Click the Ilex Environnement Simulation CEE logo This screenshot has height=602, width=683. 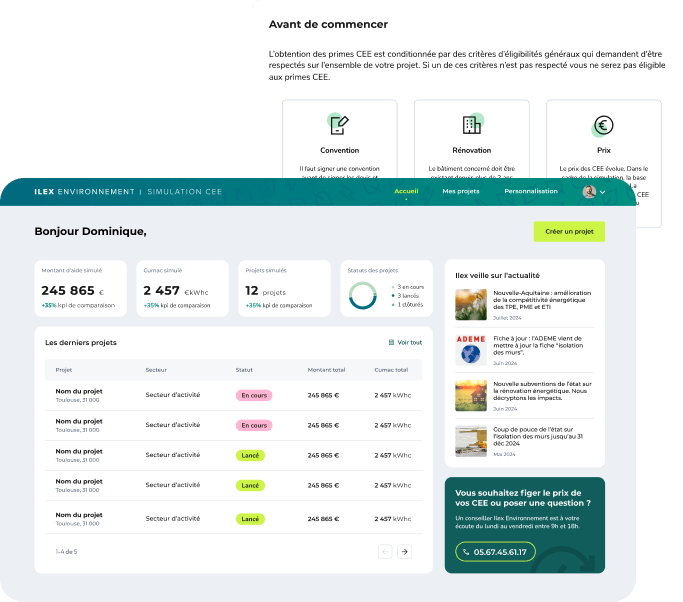(x=128, y=191)
